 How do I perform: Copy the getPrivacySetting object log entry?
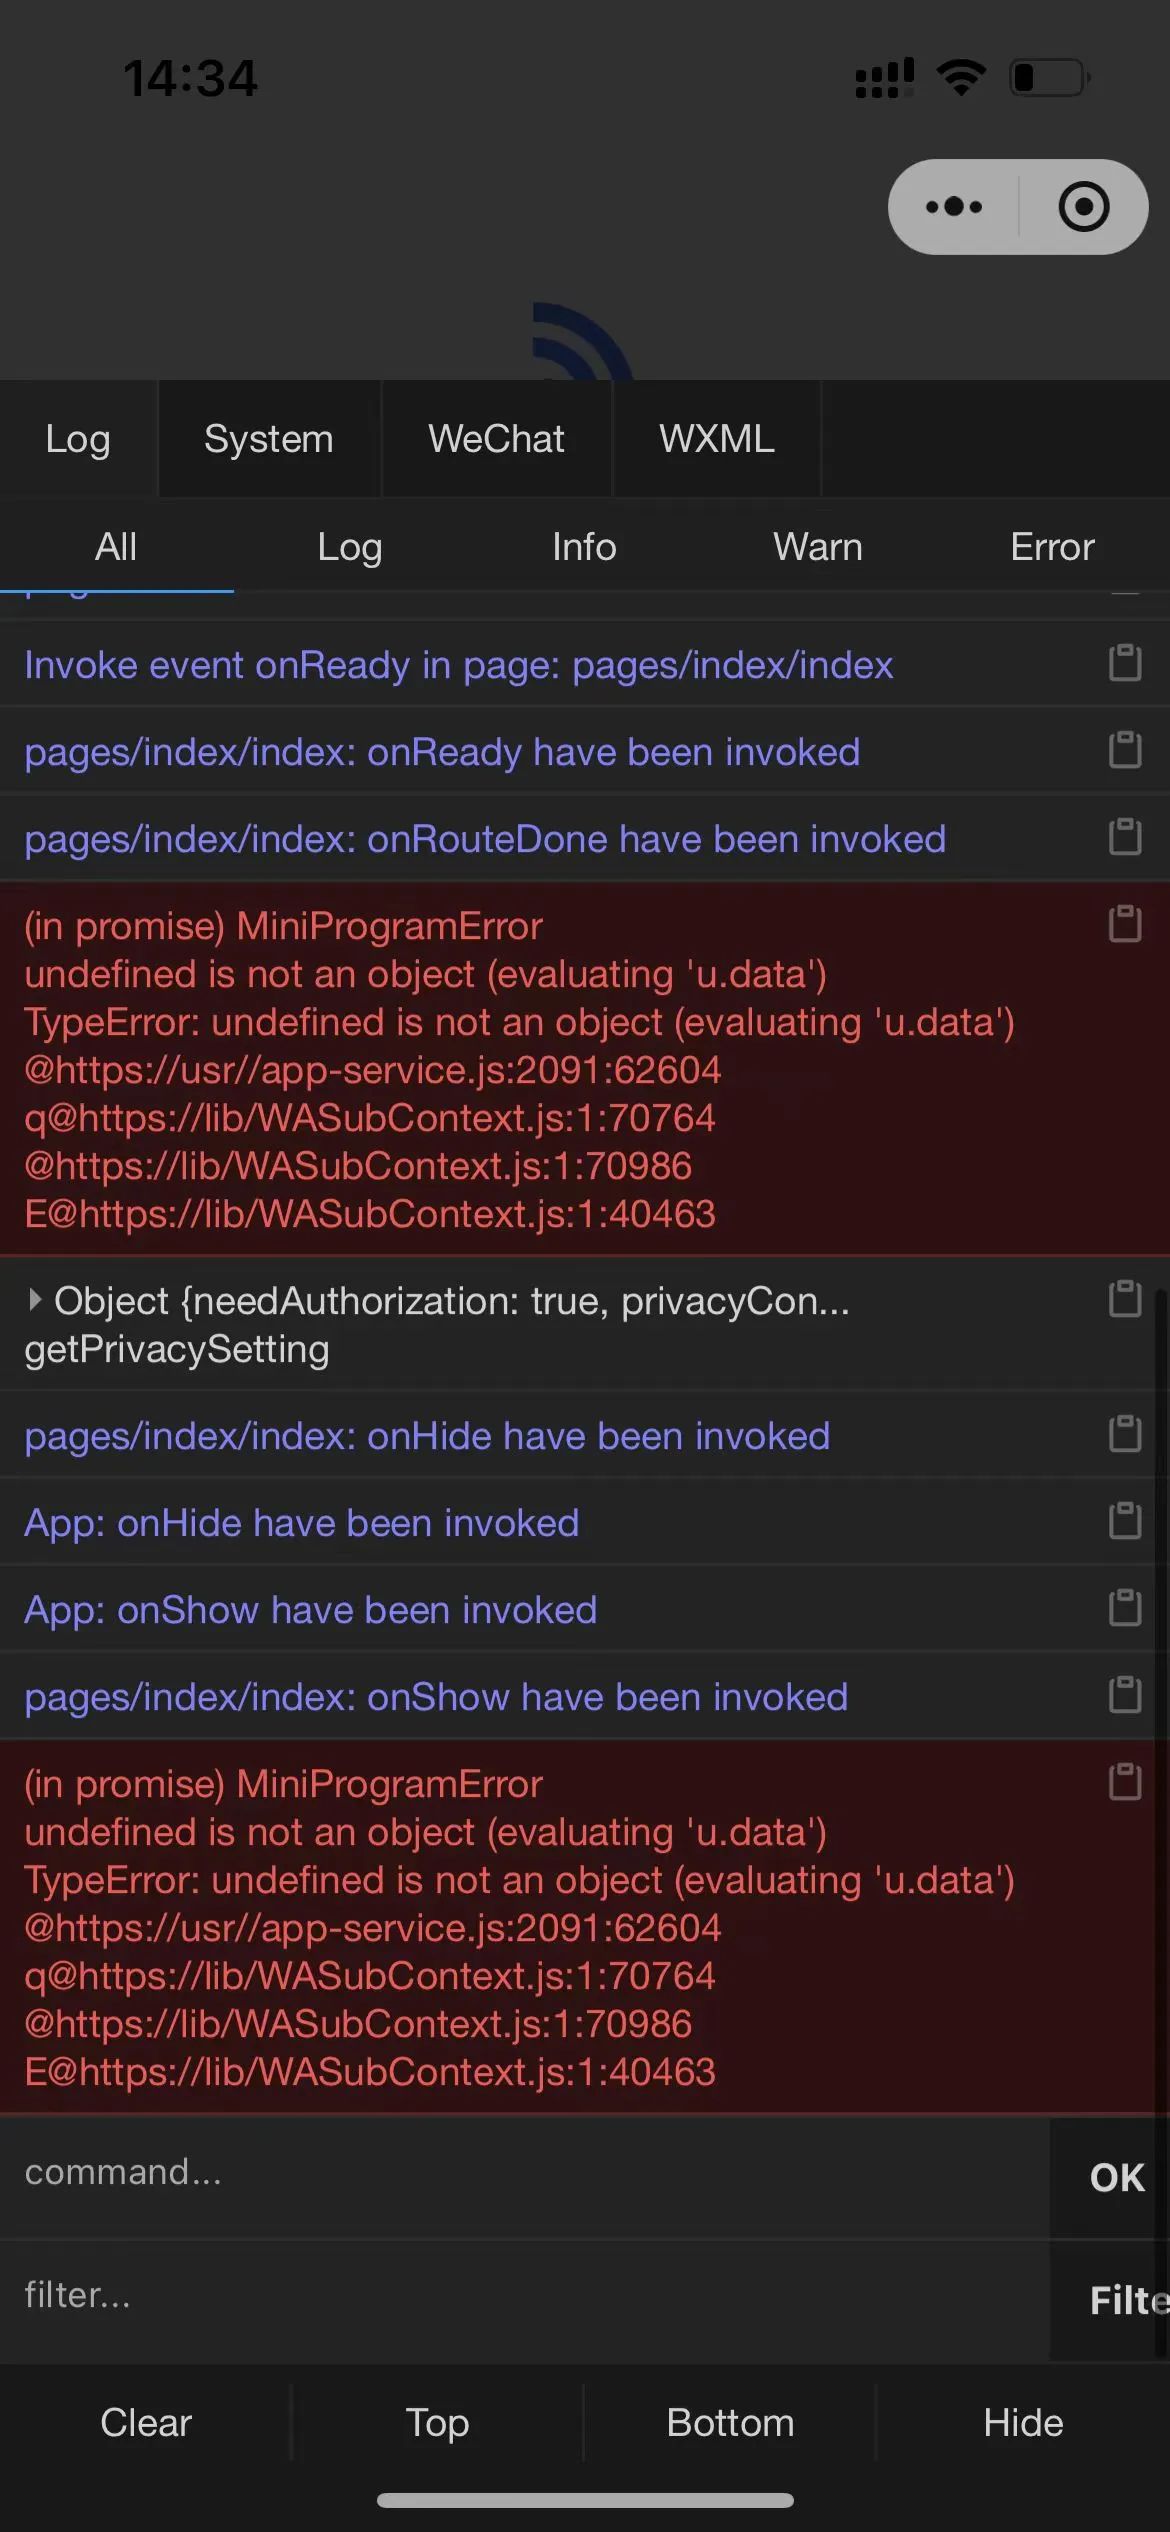pyautogui.click(x=1125, y=1299)
